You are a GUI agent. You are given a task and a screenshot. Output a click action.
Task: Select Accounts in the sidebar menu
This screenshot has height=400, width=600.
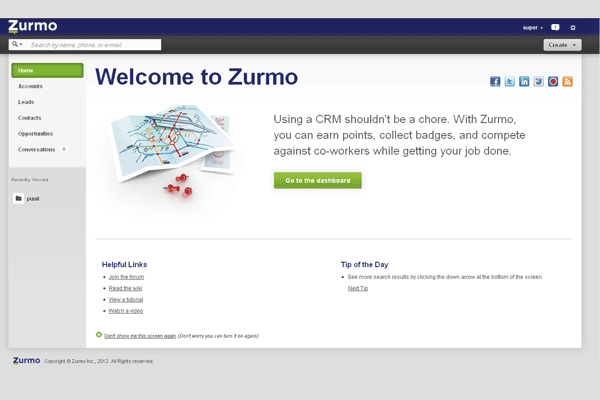(x=30, y=86)
